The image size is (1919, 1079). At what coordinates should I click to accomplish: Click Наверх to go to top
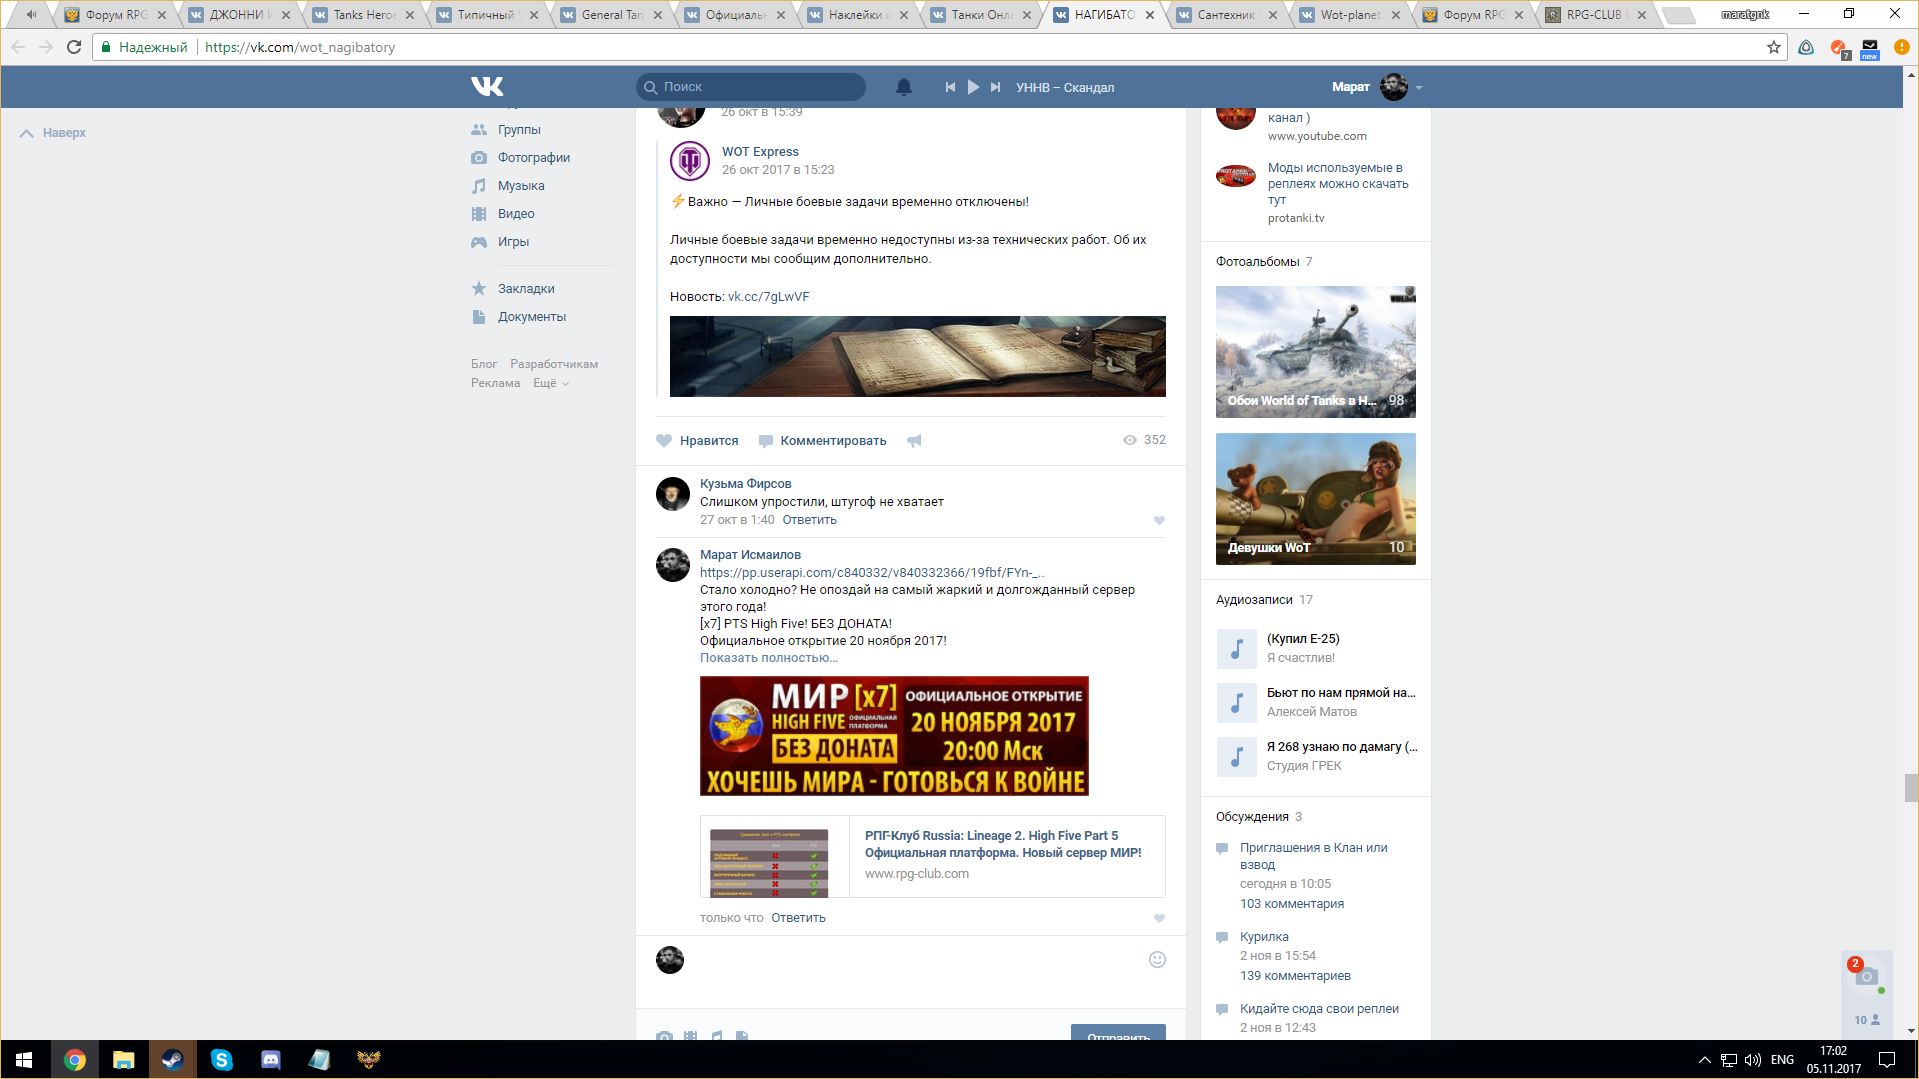(53, 133)
